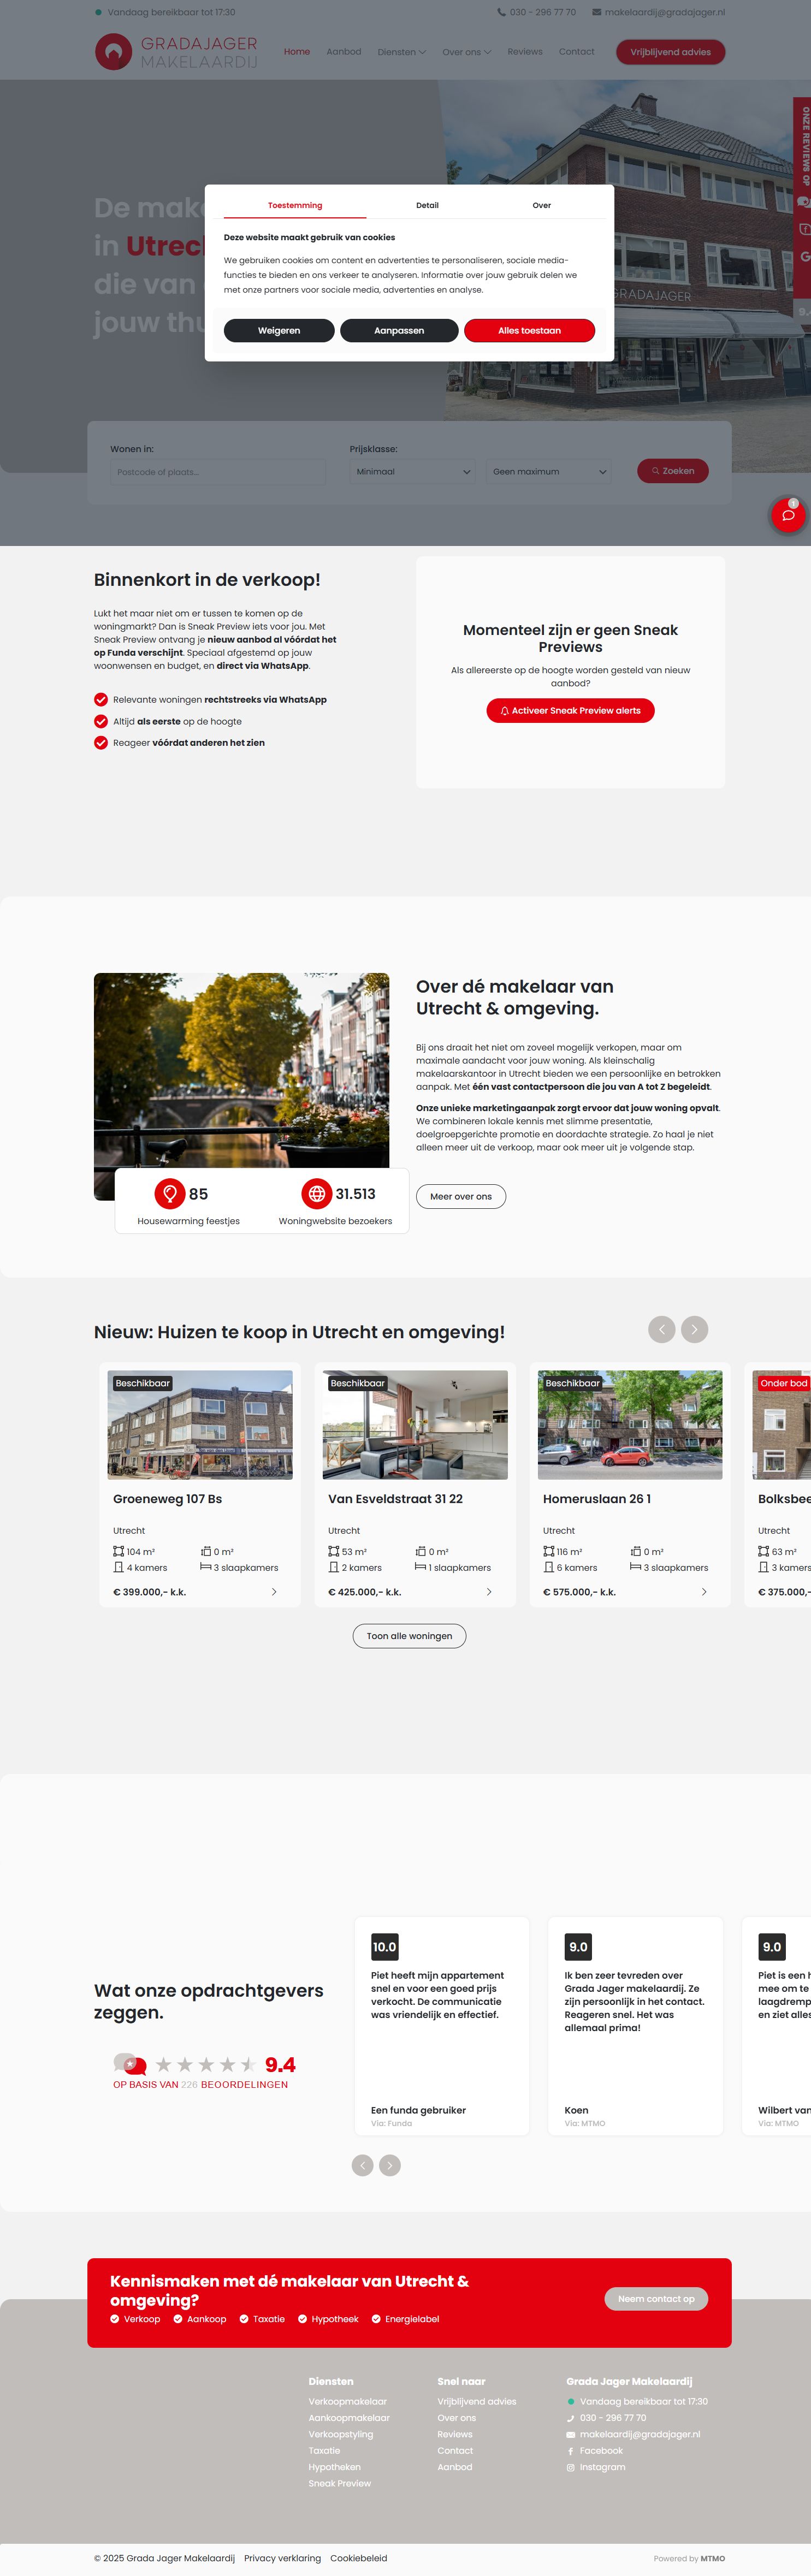Click the Grada Jager Makelaardij logo
The image size is (811, 2576).
[x=176, y=52]
